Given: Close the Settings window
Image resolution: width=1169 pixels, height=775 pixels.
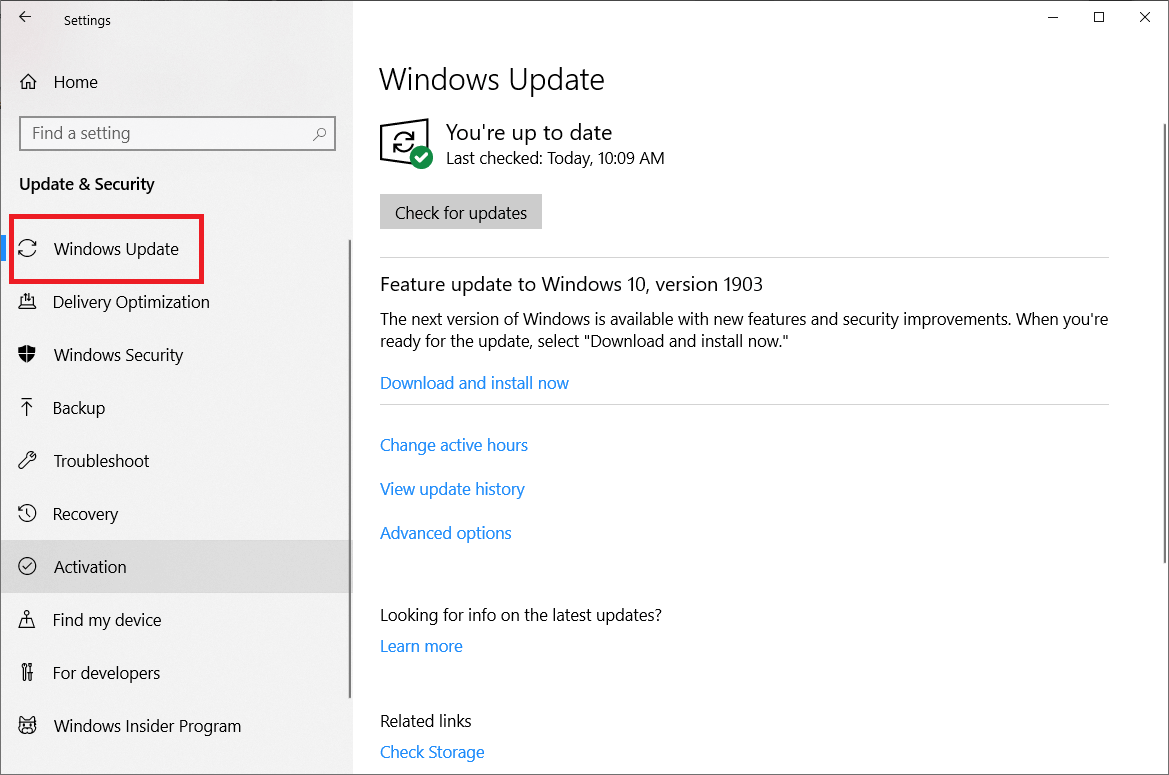Looking at the screenshot, I should pyautogui.click(x=1145, y=17).
